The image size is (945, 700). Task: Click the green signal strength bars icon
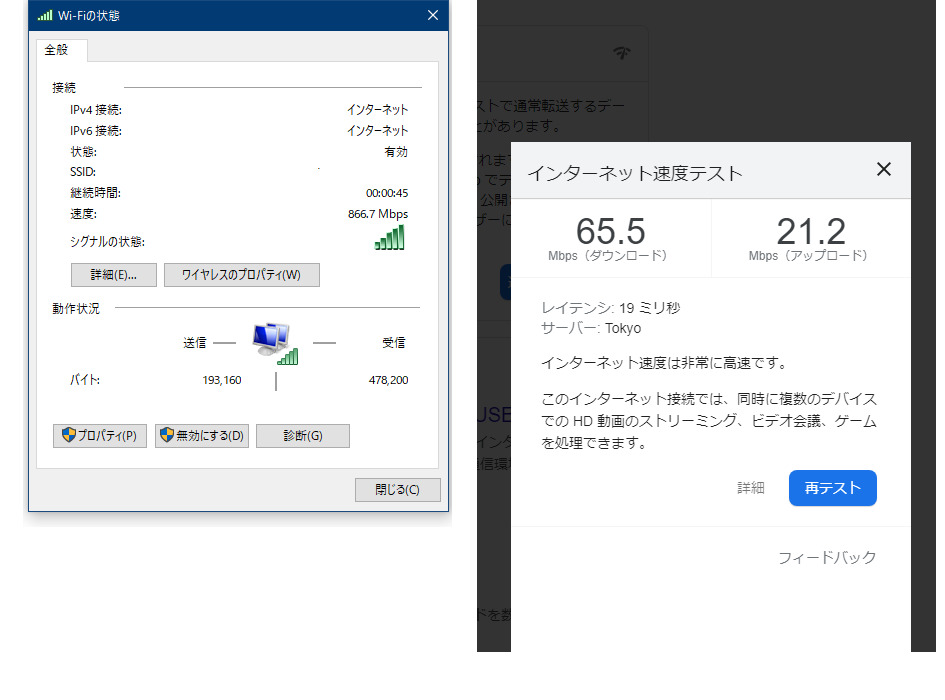tap(389, 238)
